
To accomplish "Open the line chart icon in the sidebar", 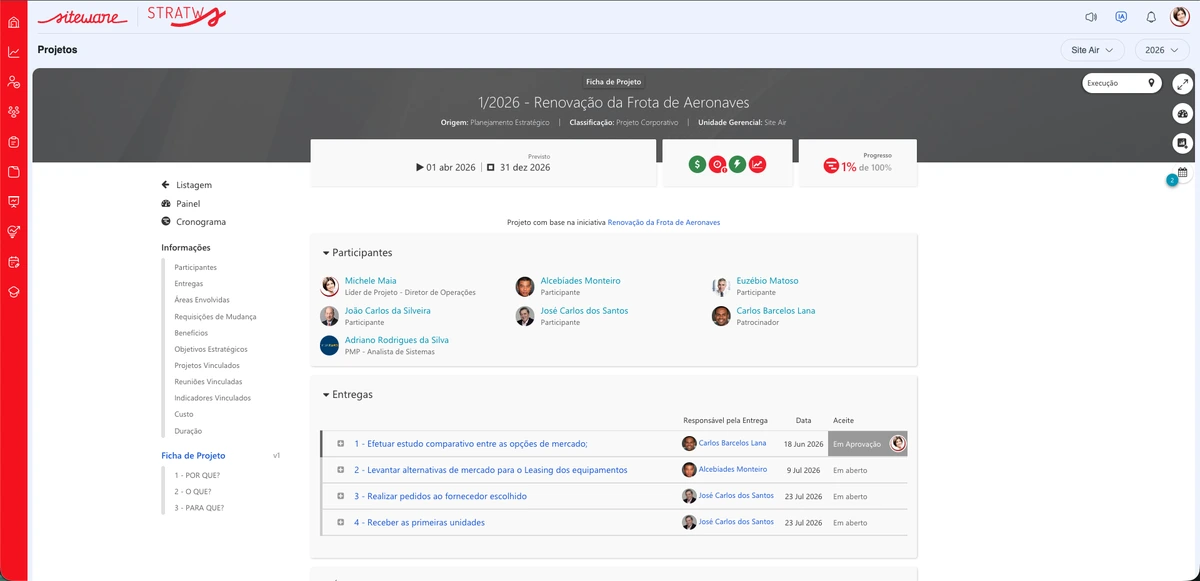I will pyautogui.click(x=14, y=52).
